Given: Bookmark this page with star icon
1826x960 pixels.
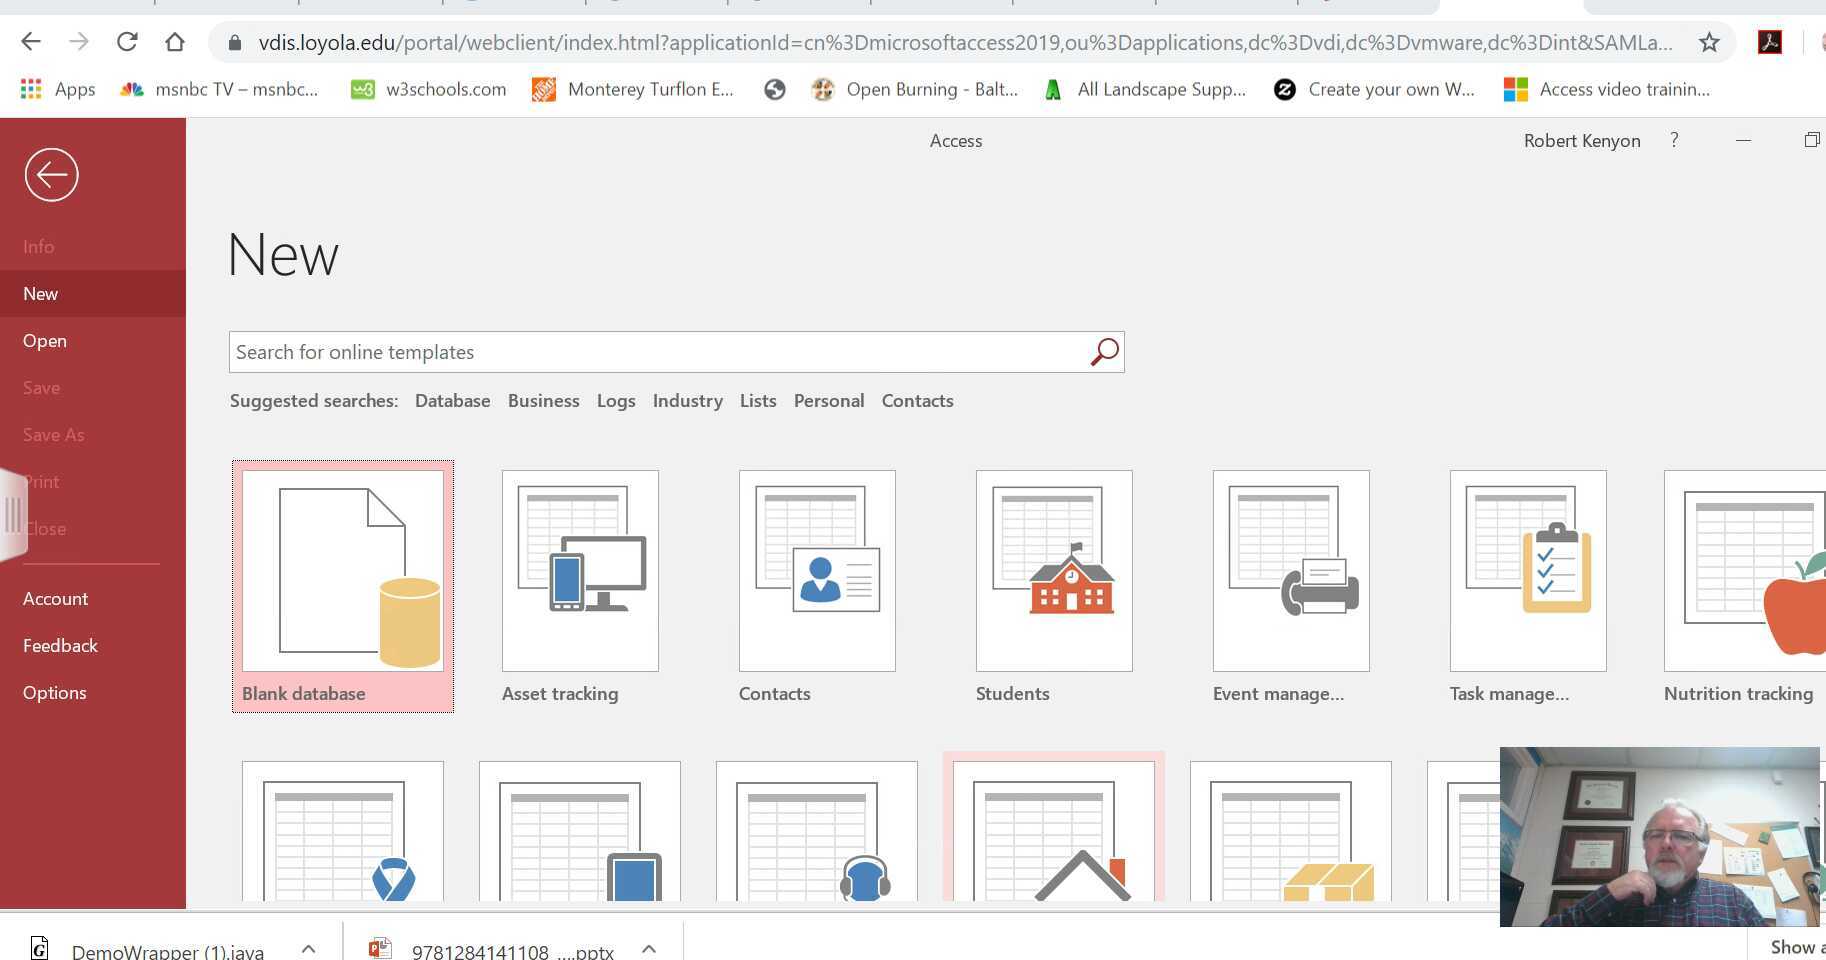Looking at the screenshot, I should pos(1709,42).
